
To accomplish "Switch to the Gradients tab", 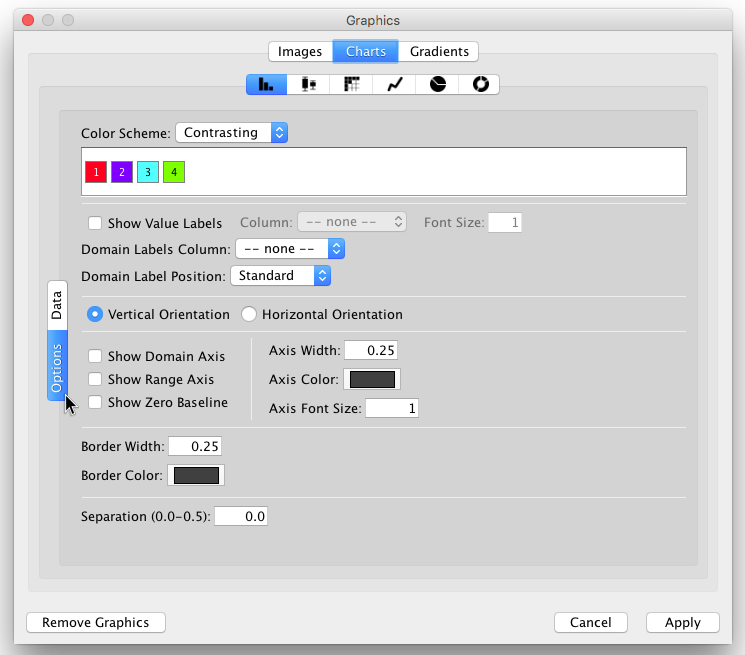I will pos(439,51).
